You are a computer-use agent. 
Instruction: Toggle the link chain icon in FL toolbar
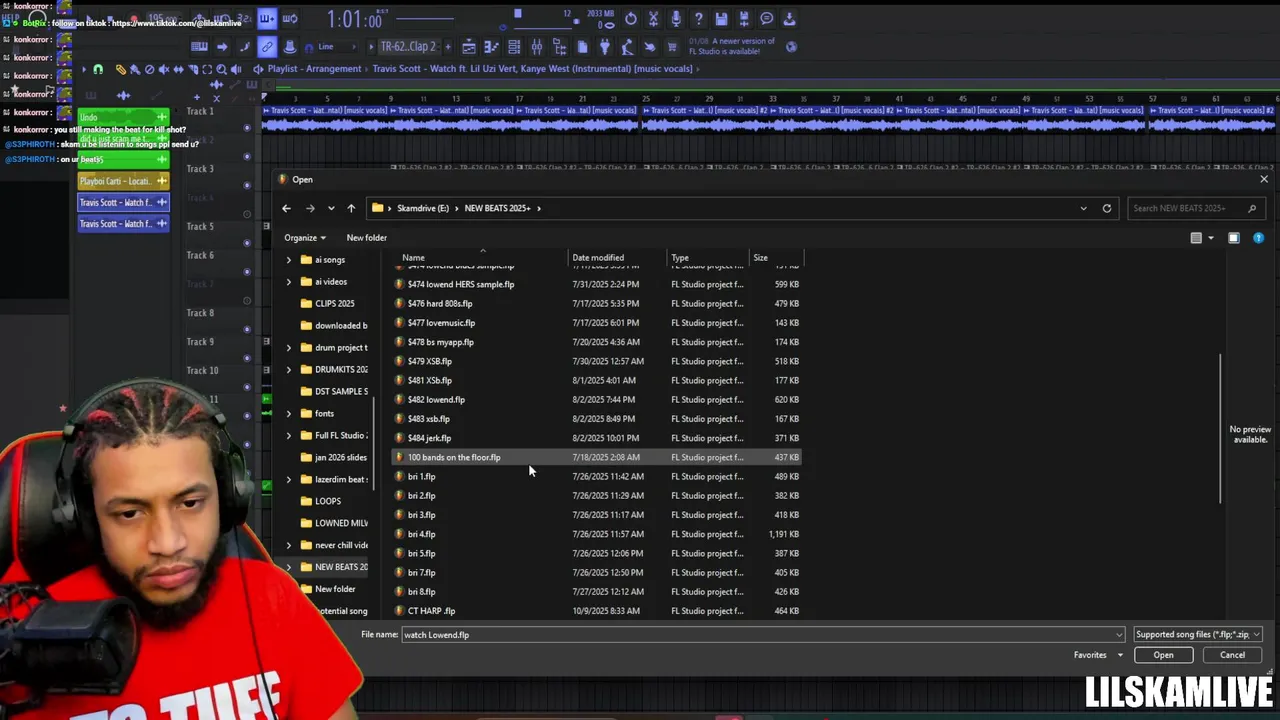pyautogui.click(x=267, y=47)
